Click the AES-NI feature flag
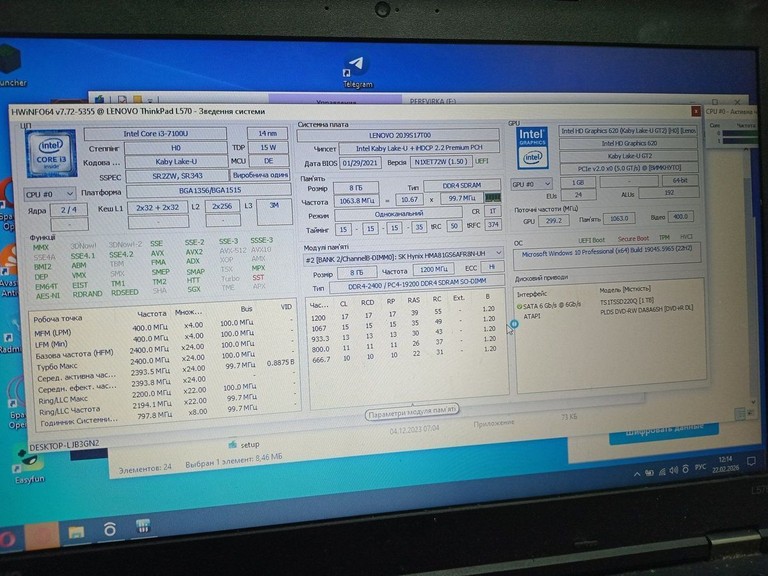Image resolution: width=768 pixels, height=576 pixels. point(48,296)
